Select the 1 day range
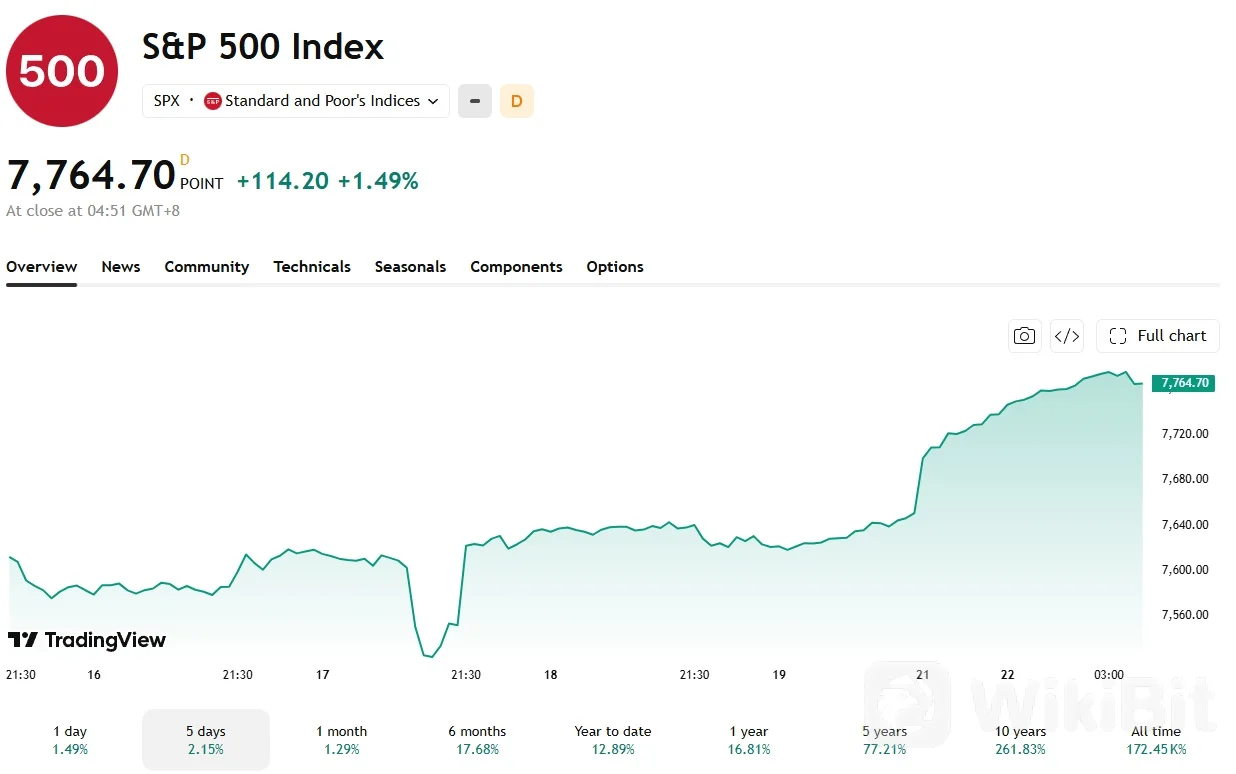Image resolution: width=1236 pixels, height=774 pixels. point(70,740)
